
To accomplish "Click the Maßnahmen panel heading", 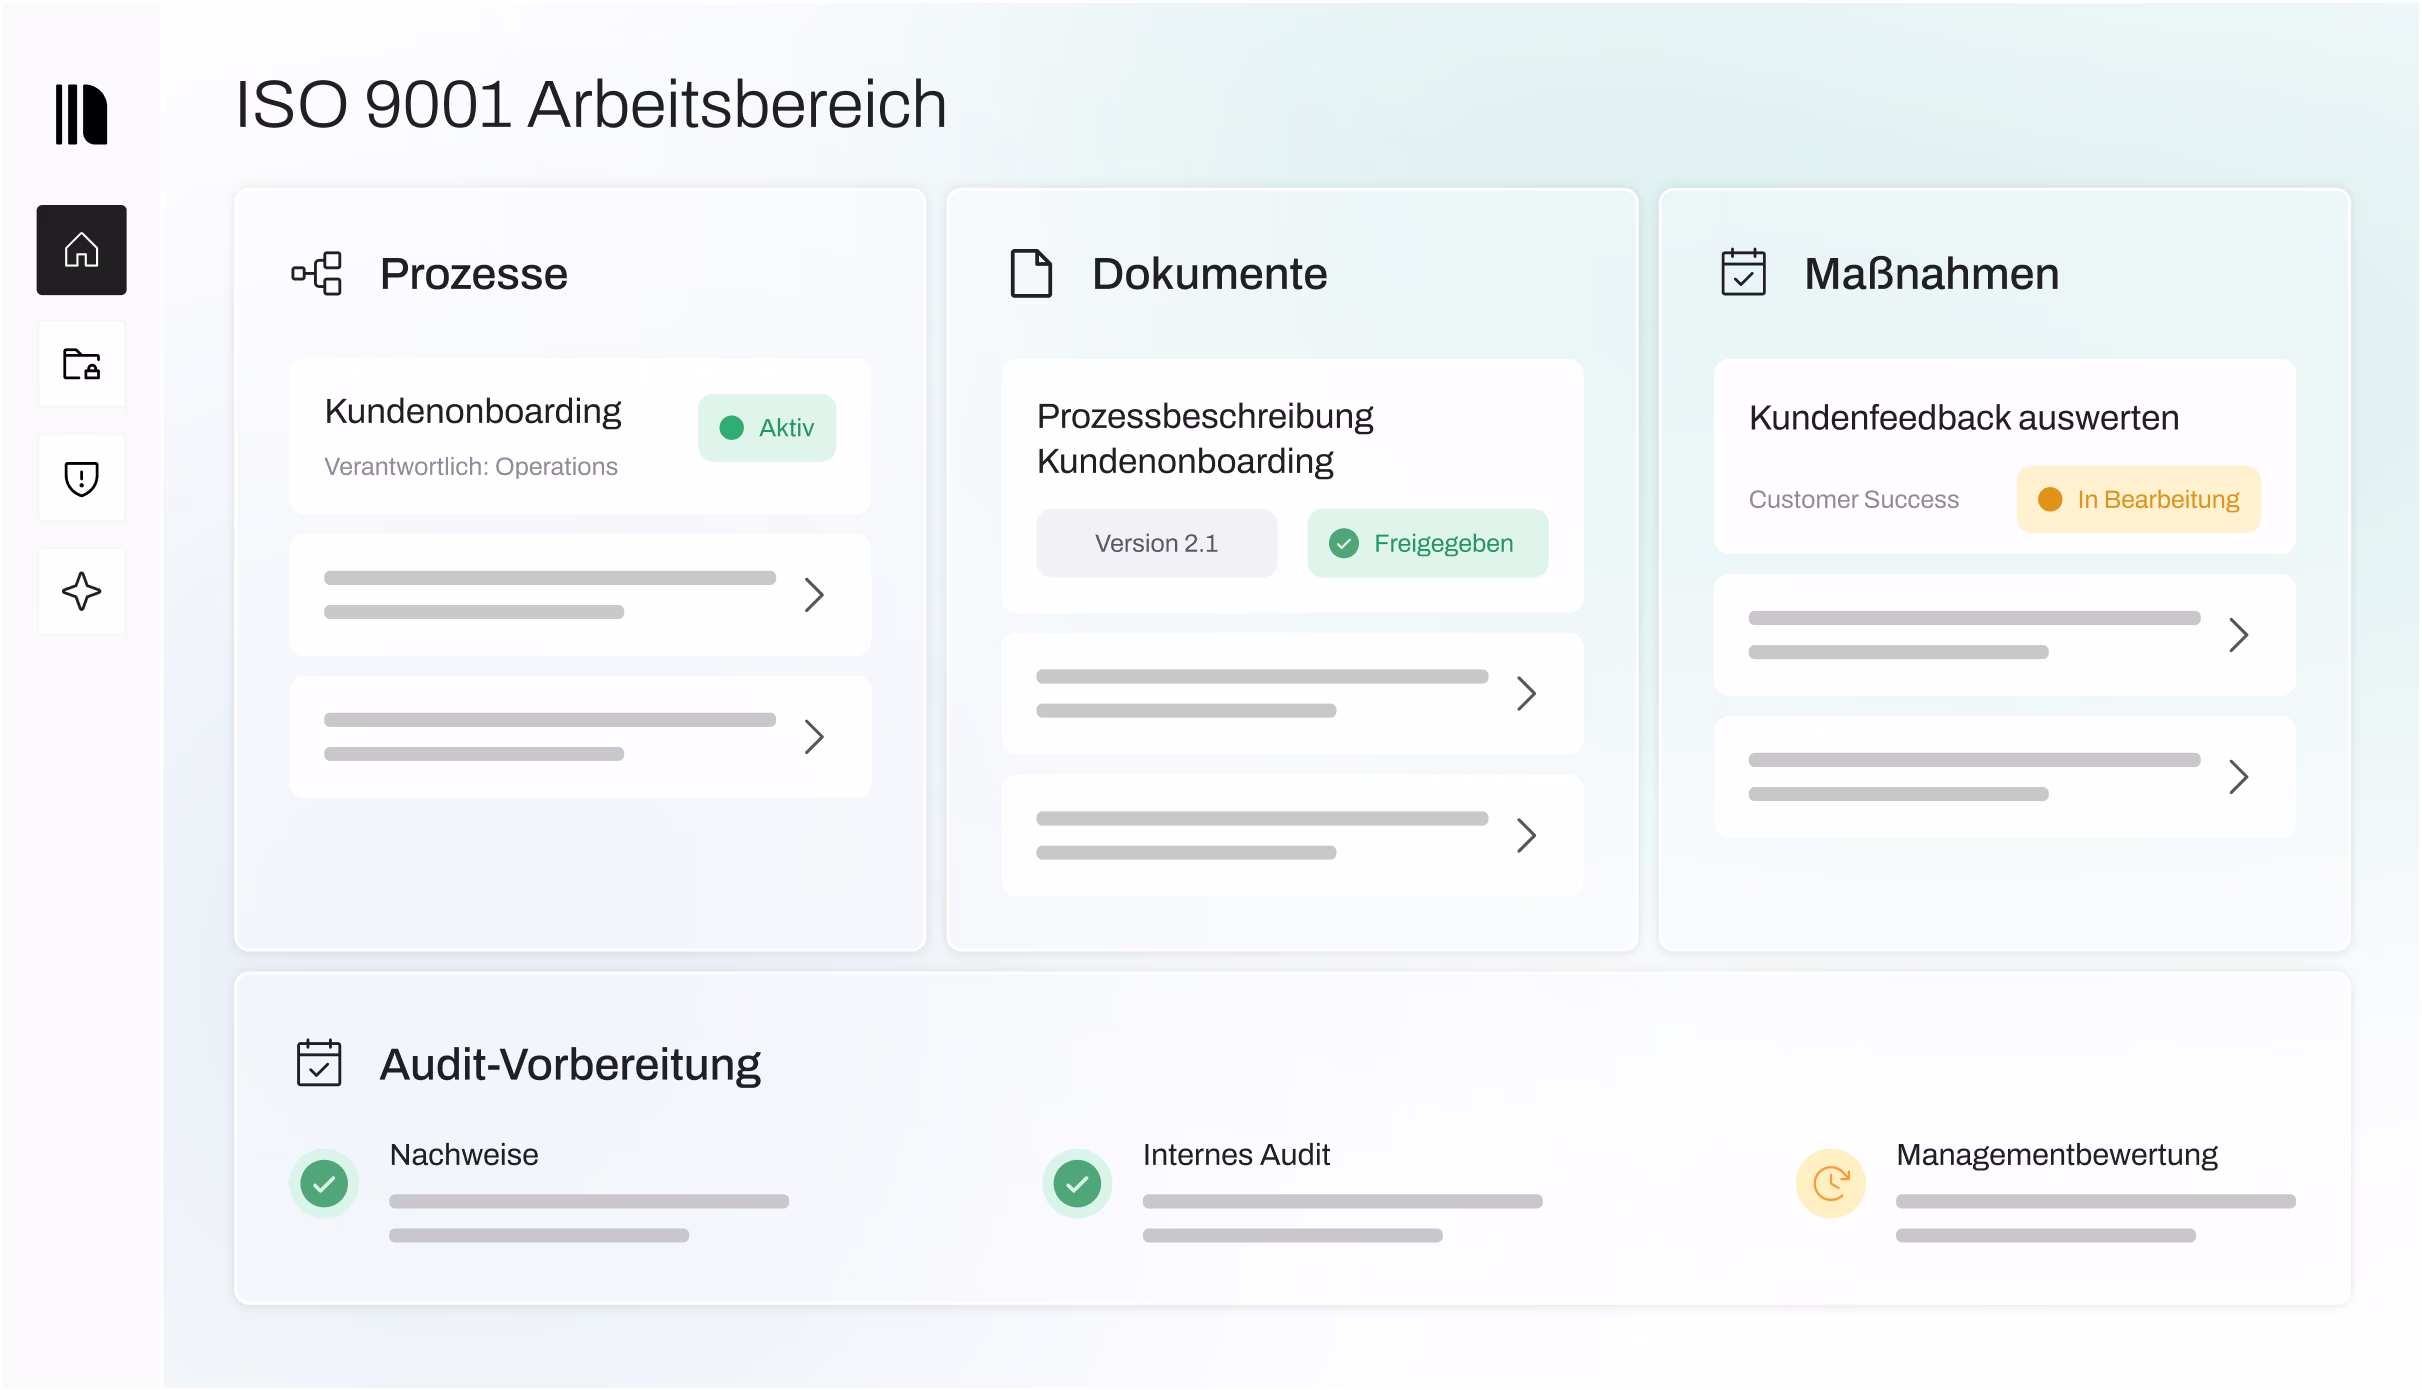I will tap(1931, 274).
